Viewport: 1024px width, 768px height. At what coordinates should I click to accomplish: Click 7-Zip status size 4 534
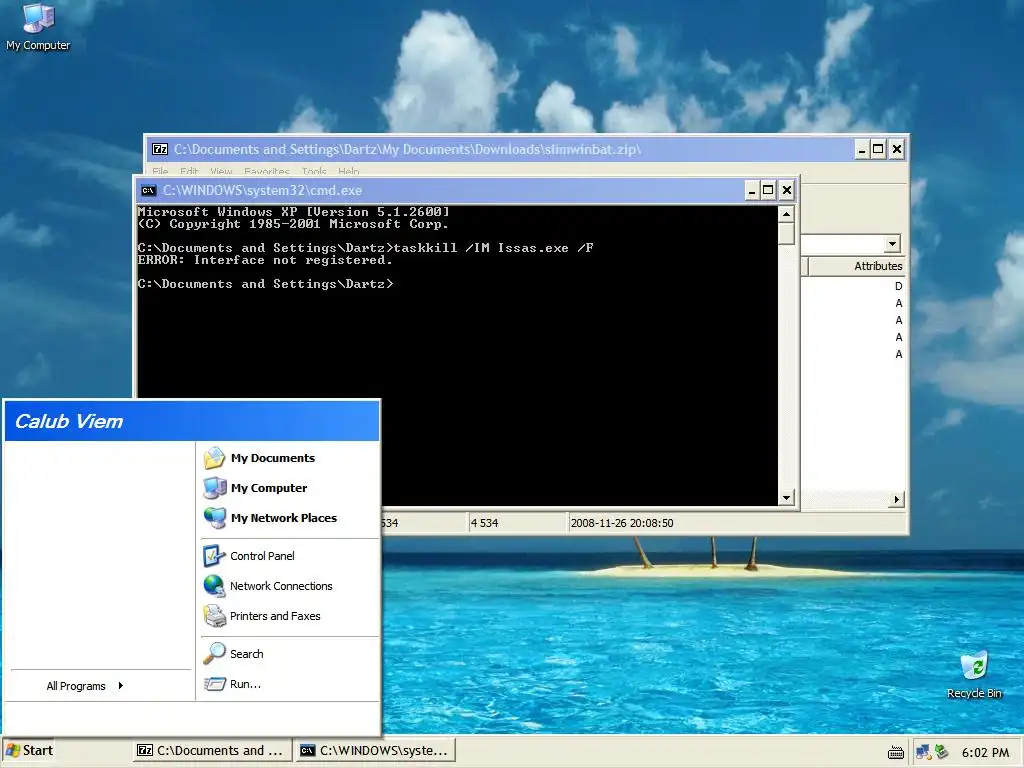click(485, 523)
